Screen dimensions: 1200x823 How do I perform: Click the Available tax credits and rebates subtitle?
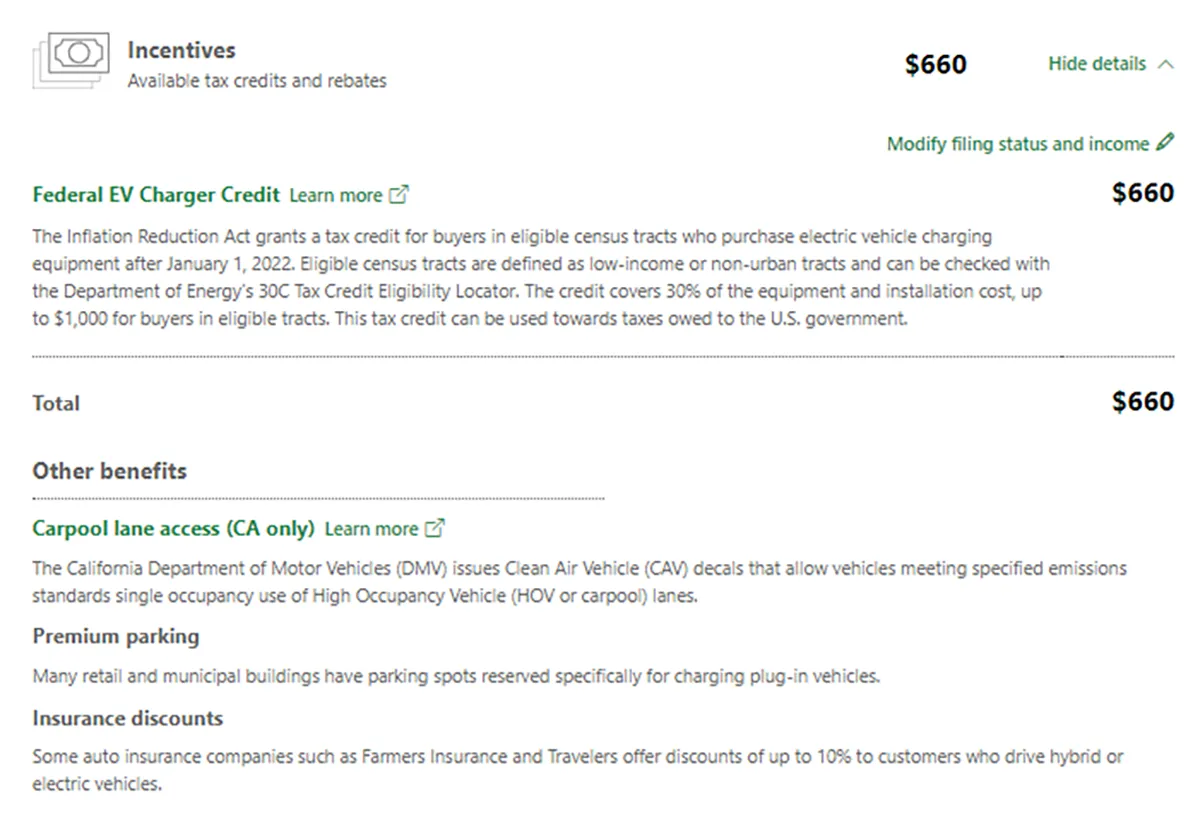(257, 81)
